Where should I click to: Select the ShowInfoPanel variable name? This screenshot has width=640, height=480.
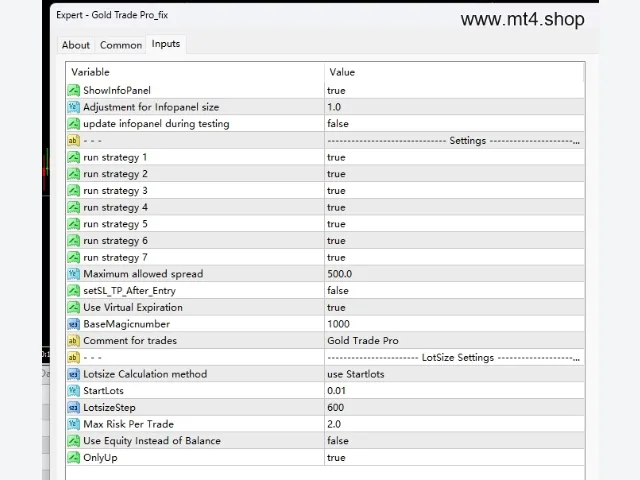point(117,90)
